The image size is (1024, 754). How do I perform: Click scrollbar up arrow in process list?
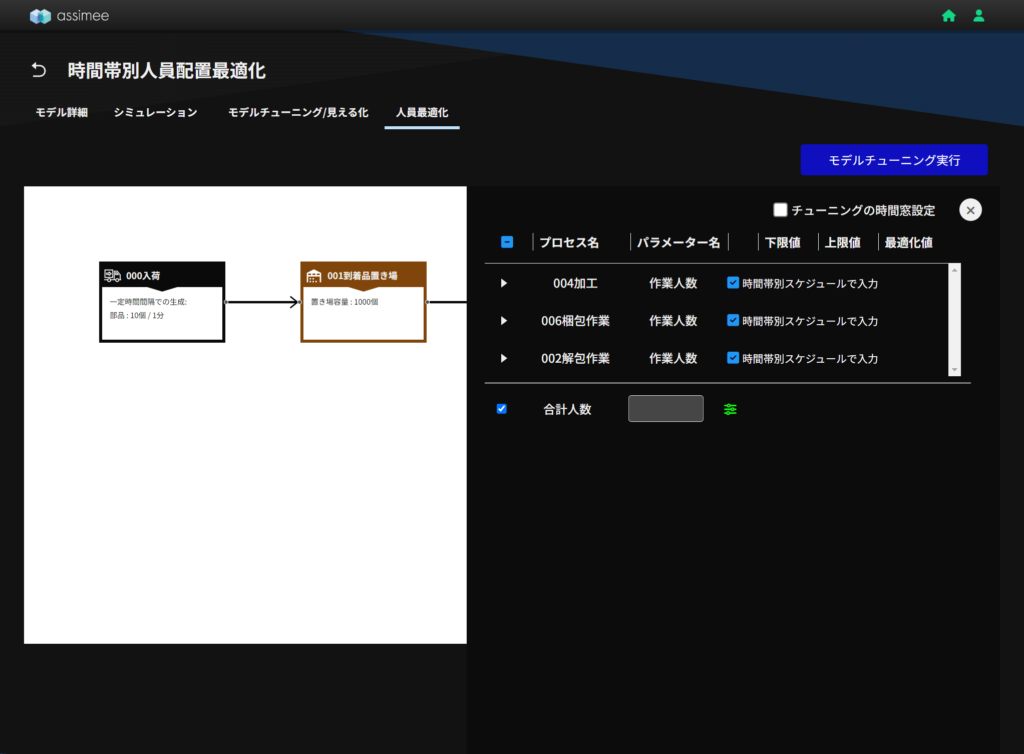tap(954, 269)
